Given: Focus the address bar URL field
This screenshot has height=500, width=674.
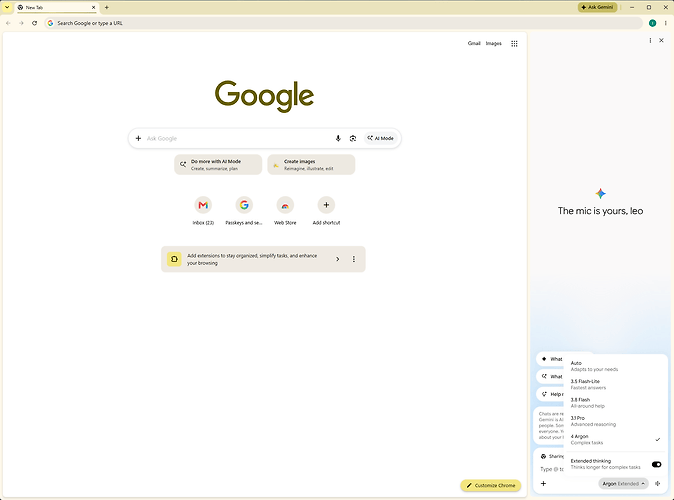Looking at the screenshot, I should point(344,23).
